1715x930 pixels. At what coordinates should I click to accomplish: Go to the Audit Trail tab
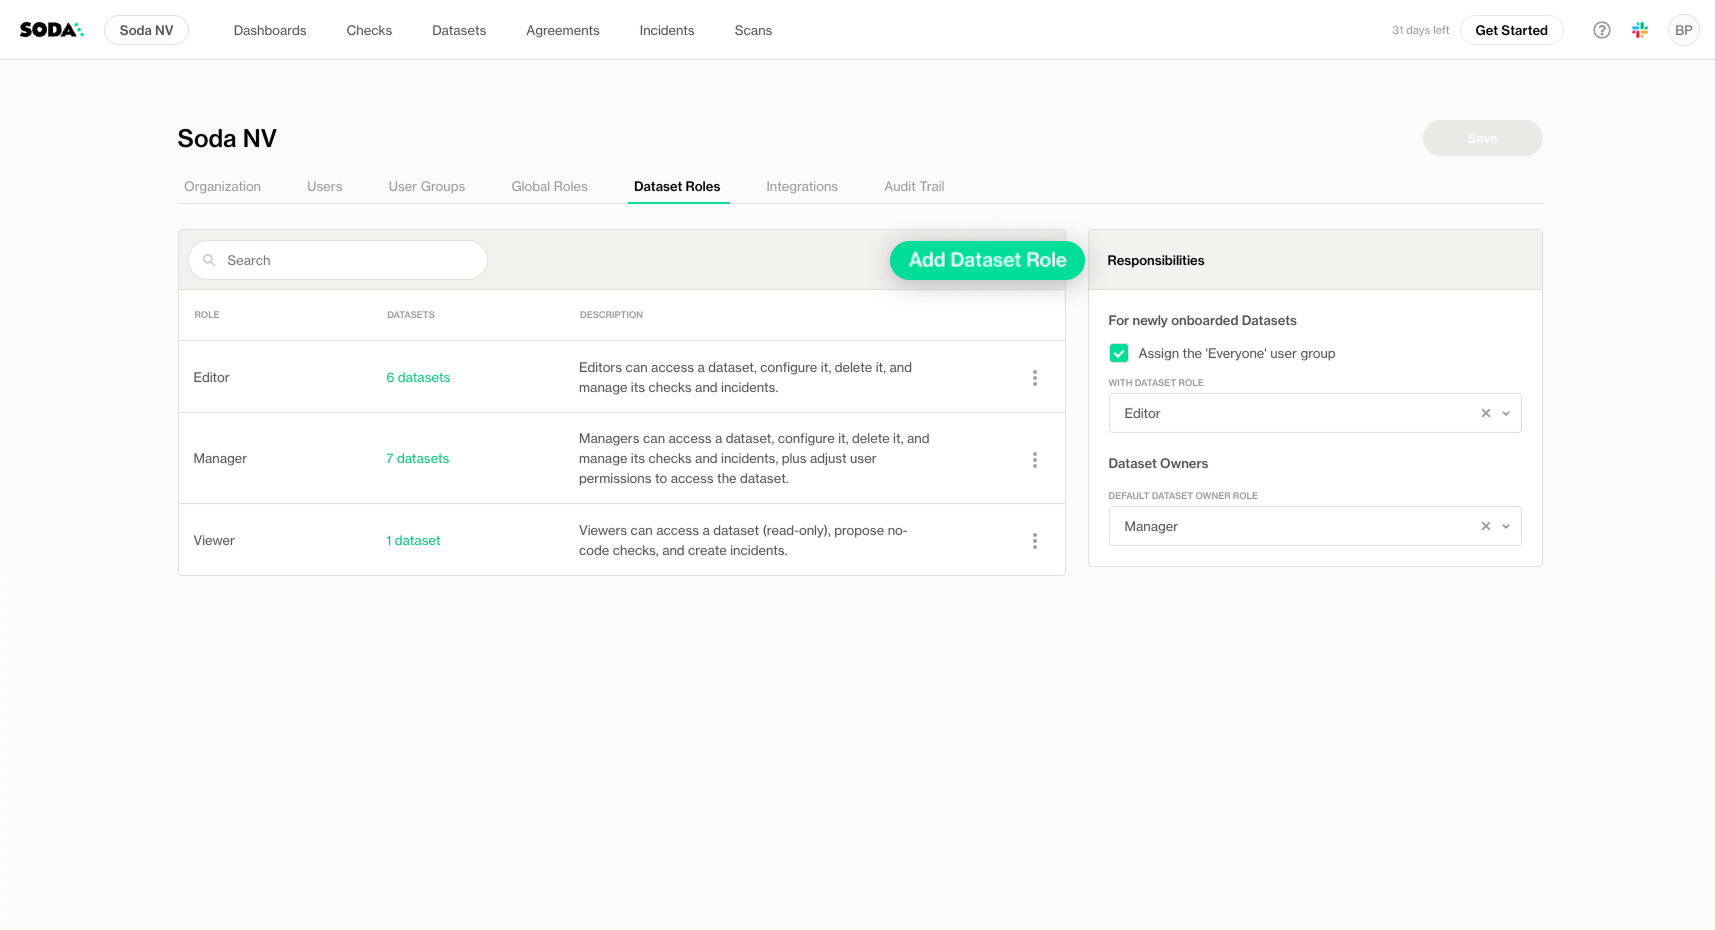(913, 186)
